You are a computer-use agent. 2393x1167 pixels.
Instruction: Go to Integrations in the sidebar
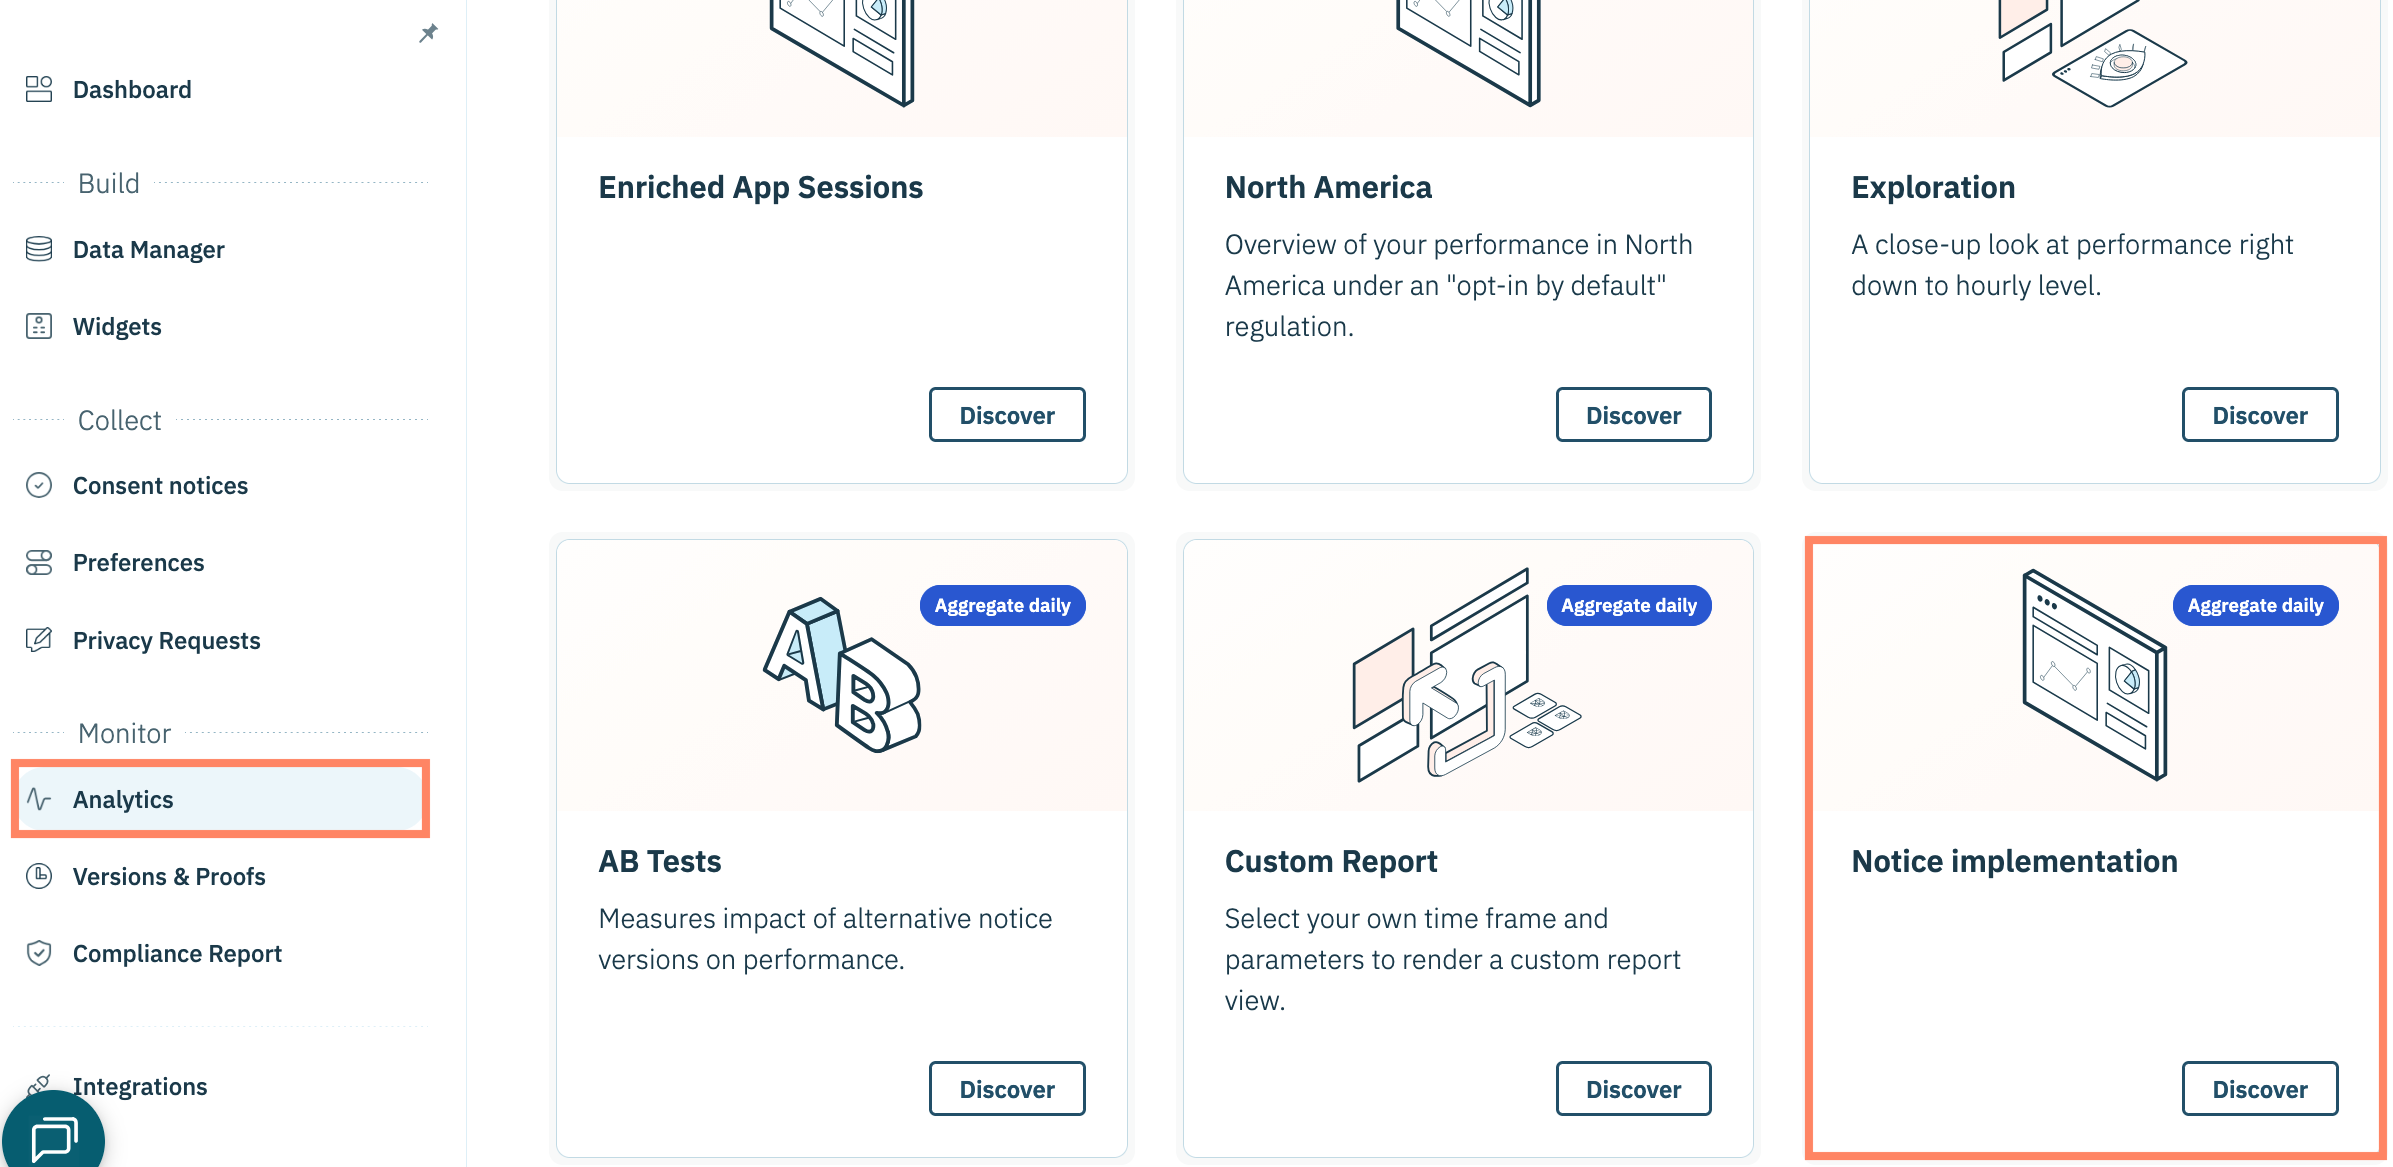point(140,1086)
